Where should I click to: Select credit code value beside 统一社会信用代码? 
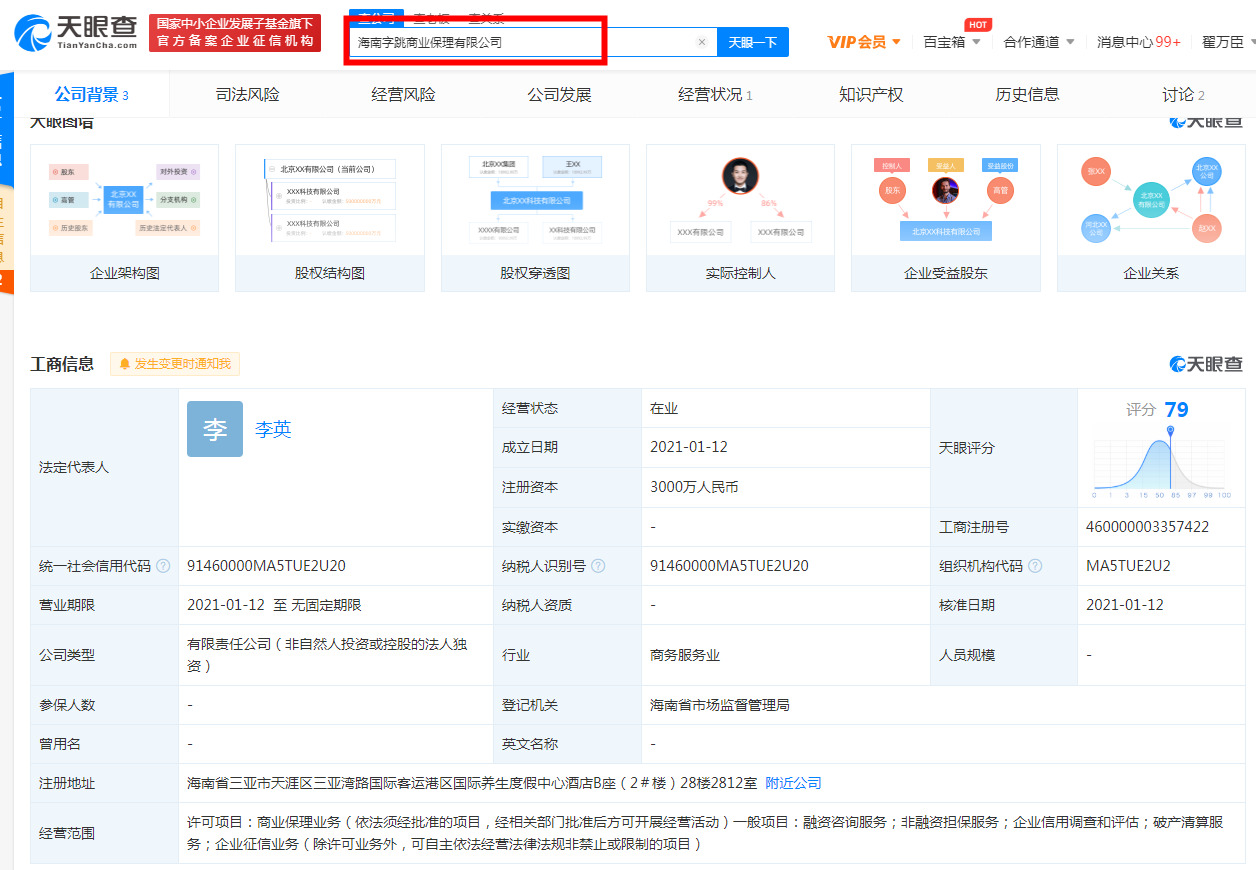(x=266, y=566)
